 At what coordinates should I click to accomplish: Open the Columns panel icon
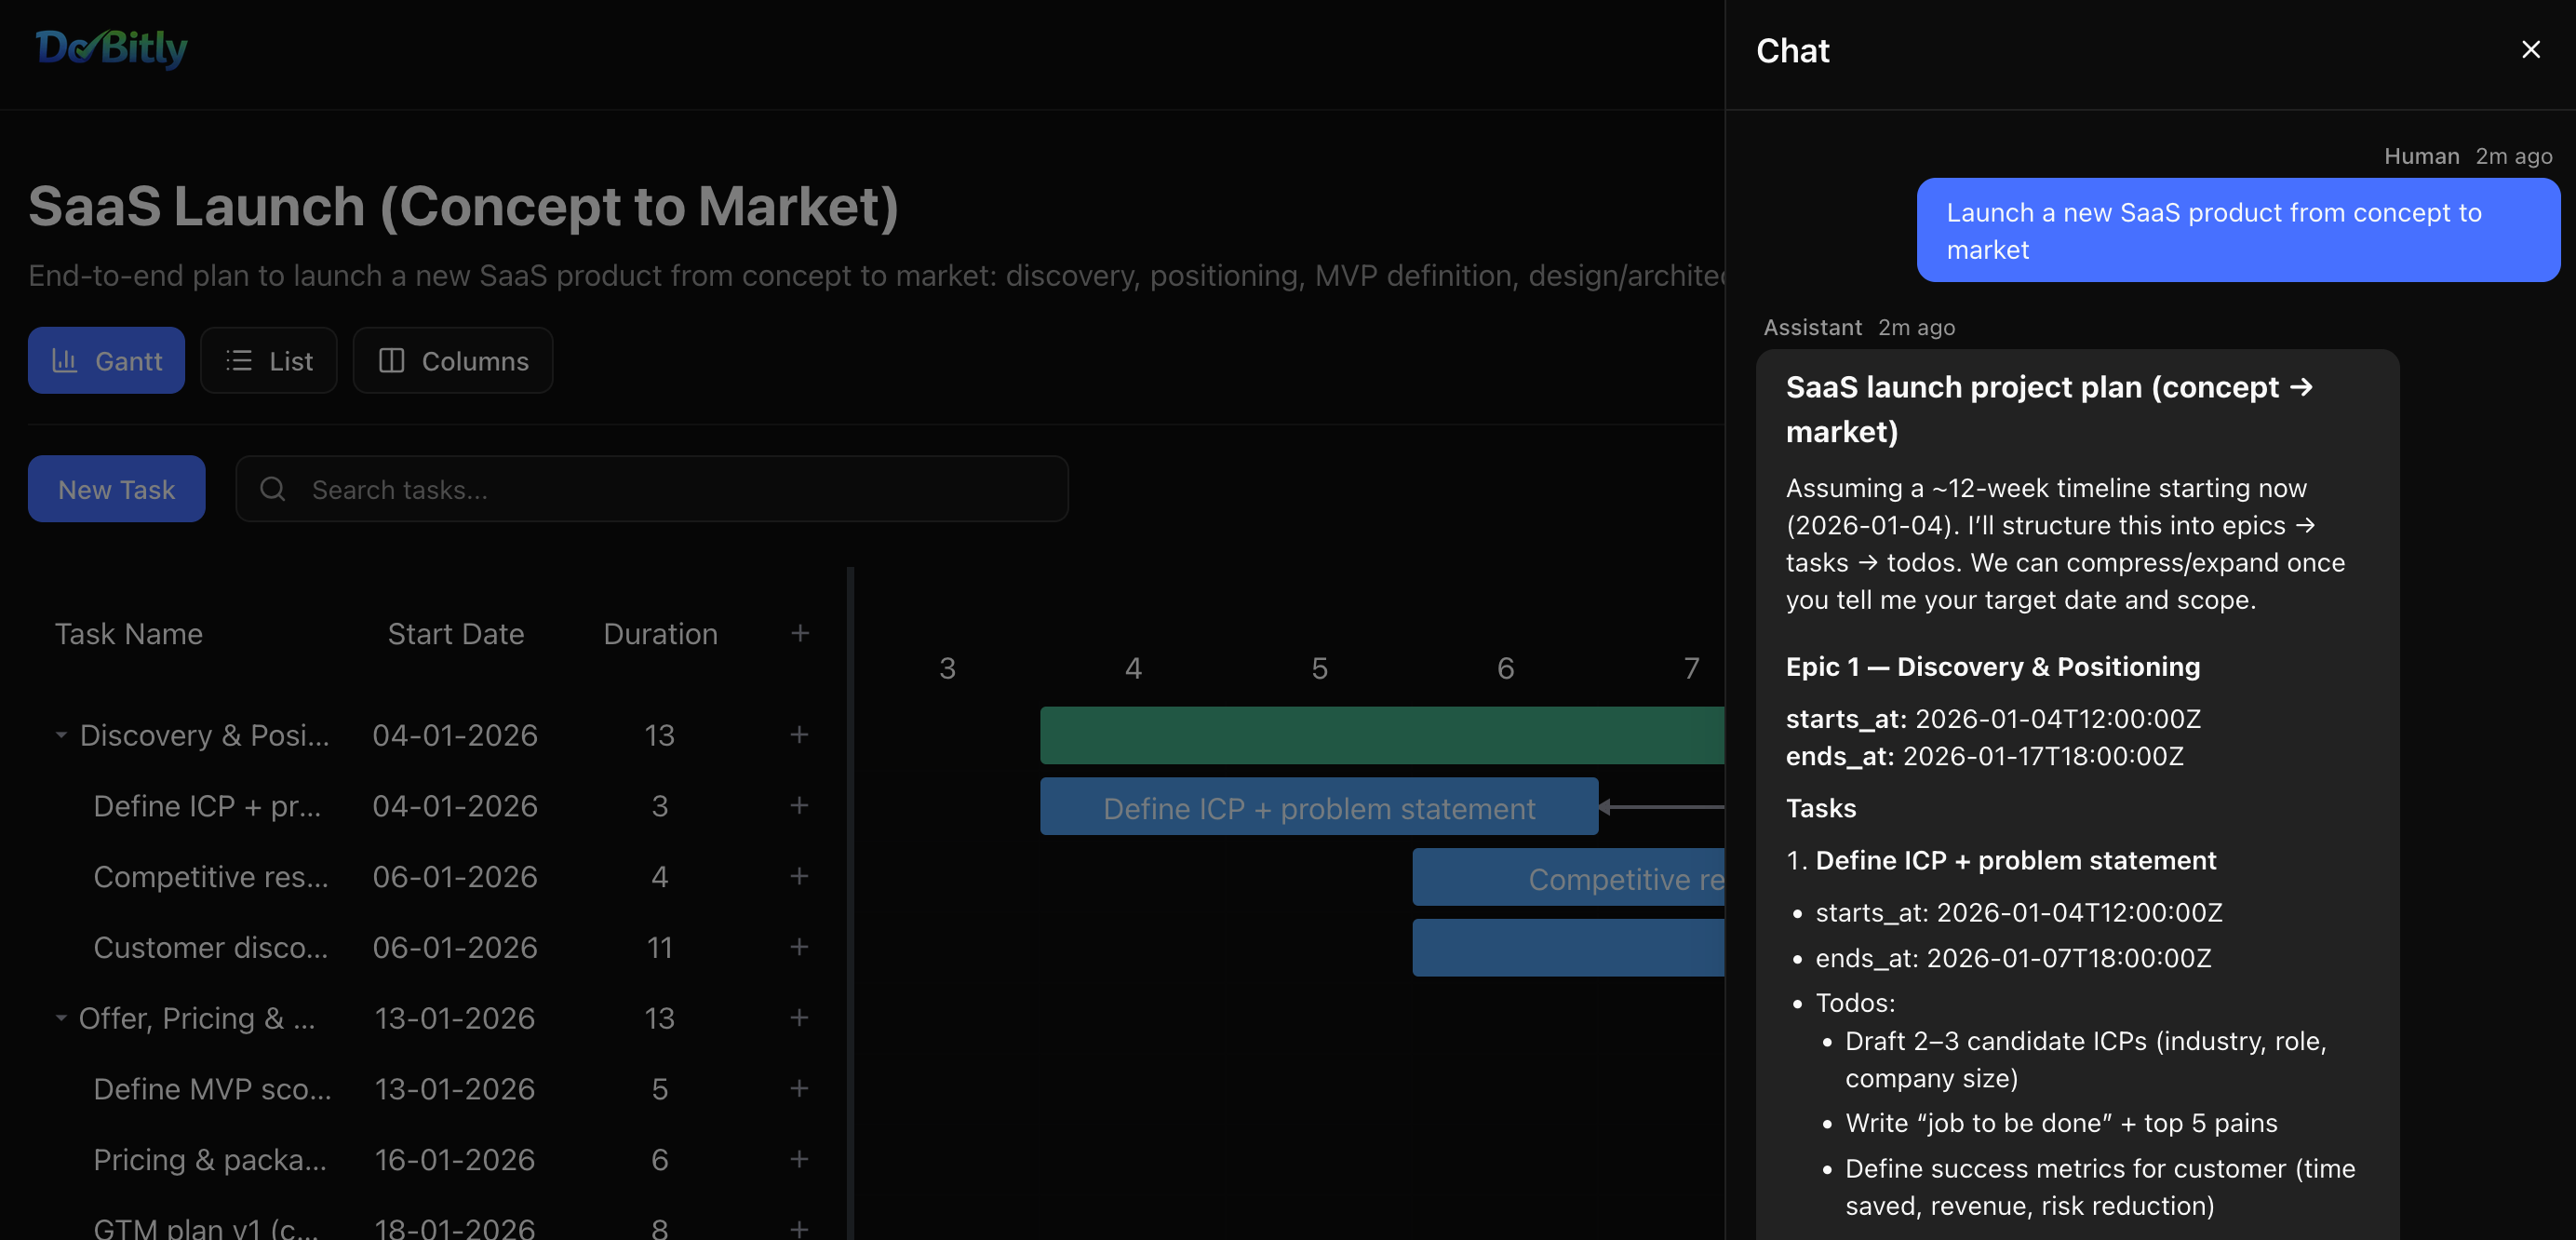(x=392, y=360)
